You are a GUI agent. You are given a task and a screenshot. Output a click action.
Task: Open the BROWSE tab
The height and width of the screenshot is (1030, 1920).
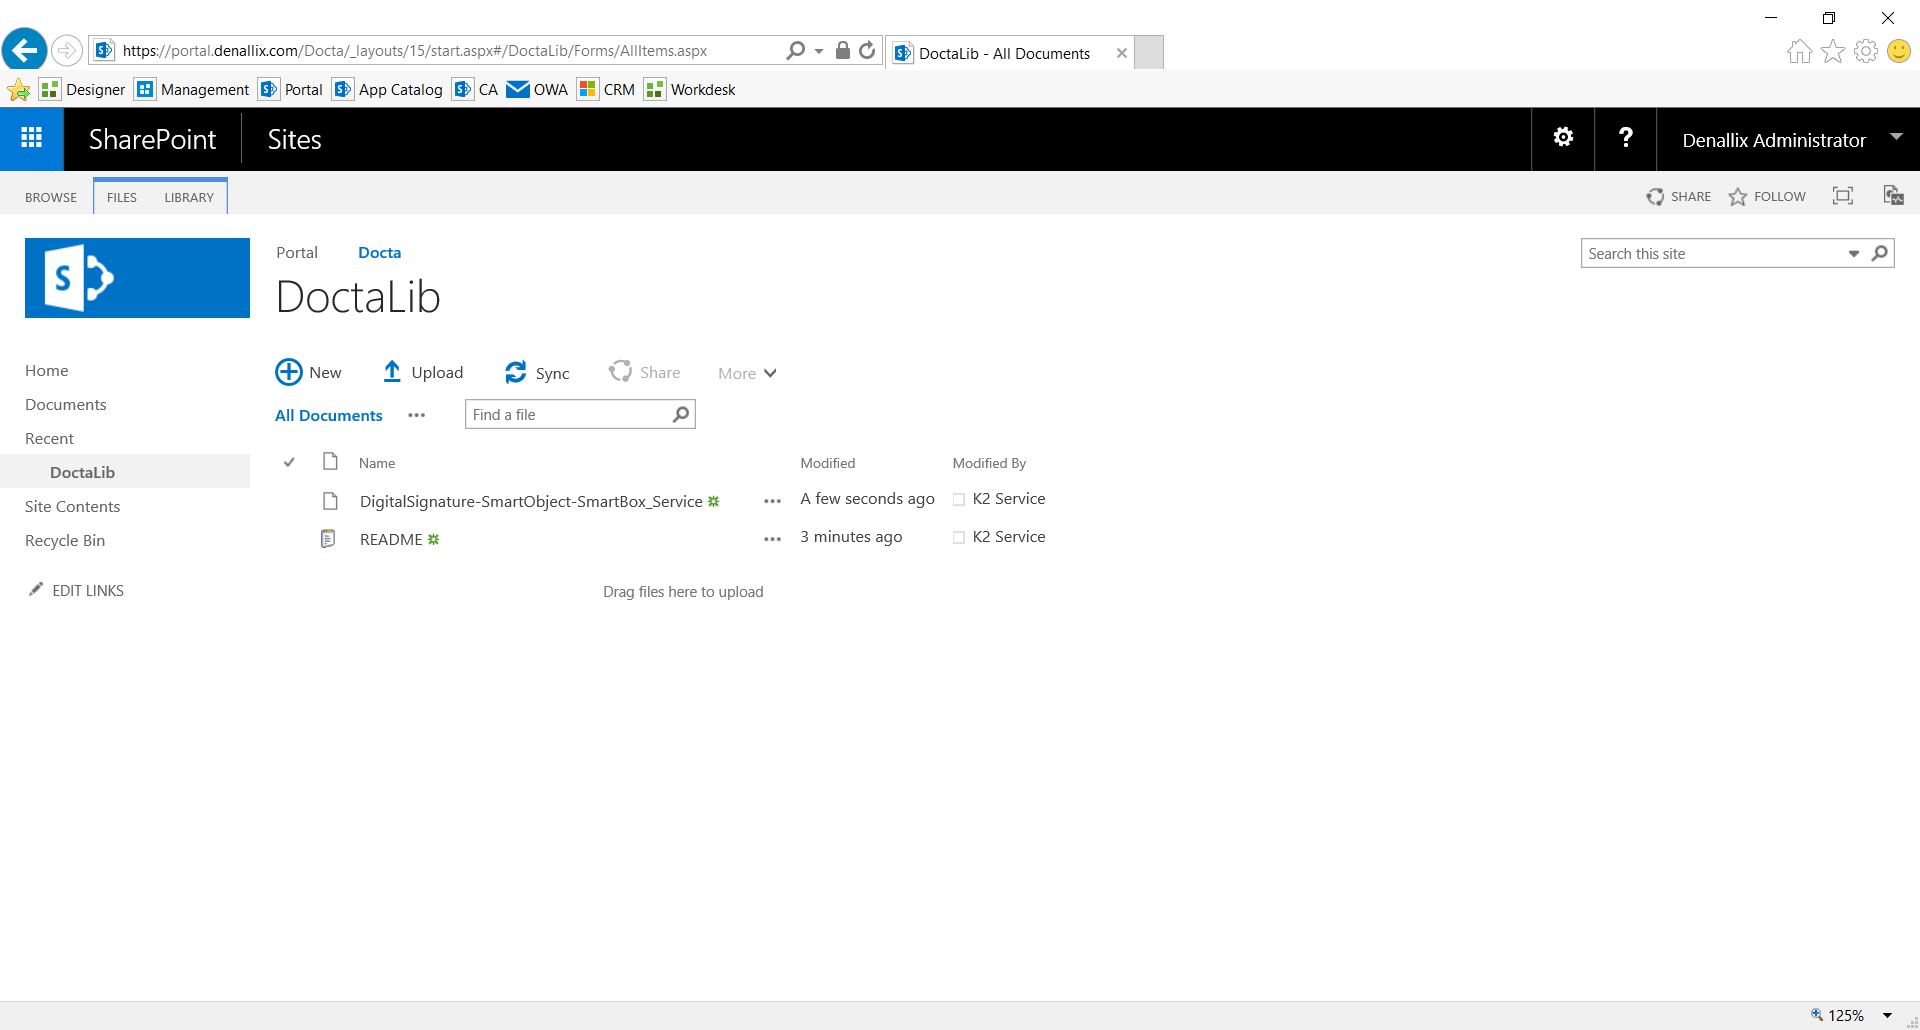pos(50,196)
